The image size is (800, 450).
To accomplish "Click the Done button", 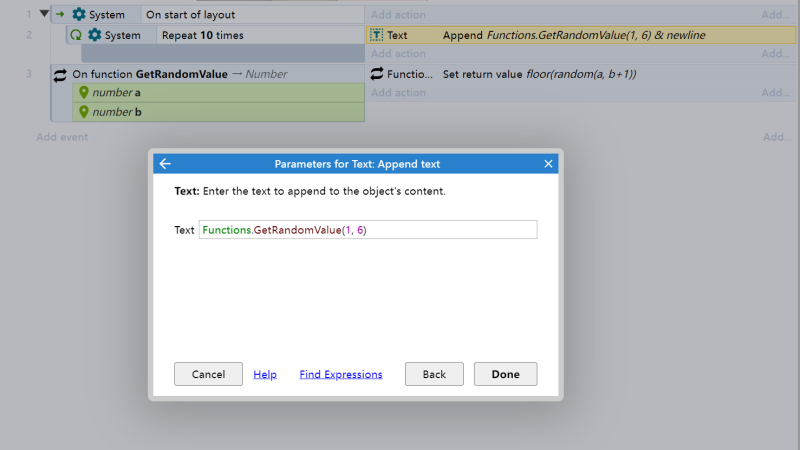I will [505, 374].
